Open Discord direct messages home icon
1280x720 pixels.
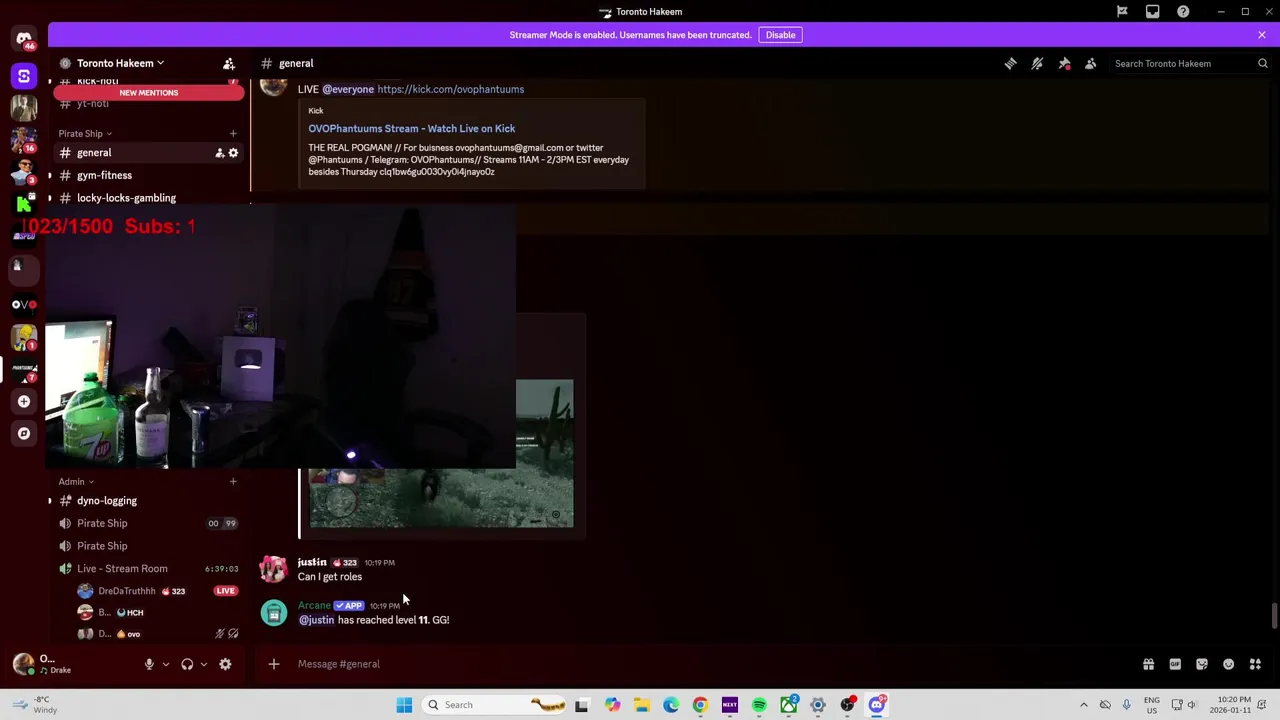click(24, 40)
